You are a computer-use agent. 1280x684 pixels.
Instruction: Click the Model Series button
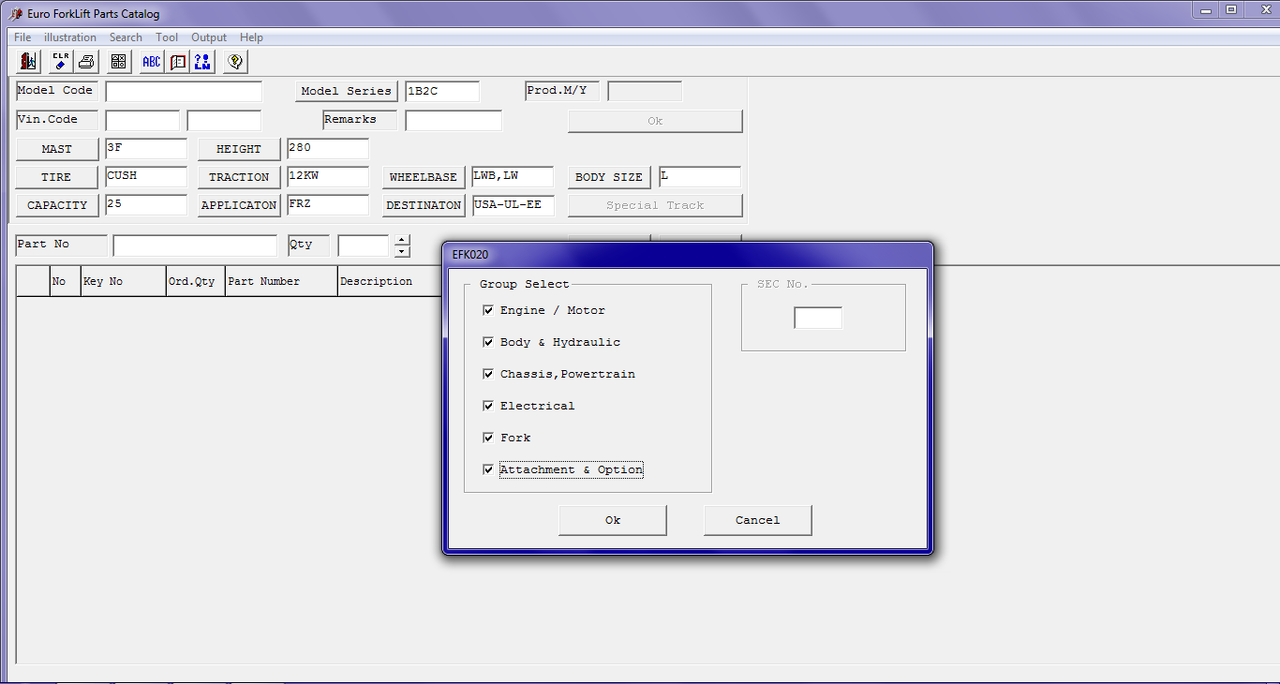(346, 91)
